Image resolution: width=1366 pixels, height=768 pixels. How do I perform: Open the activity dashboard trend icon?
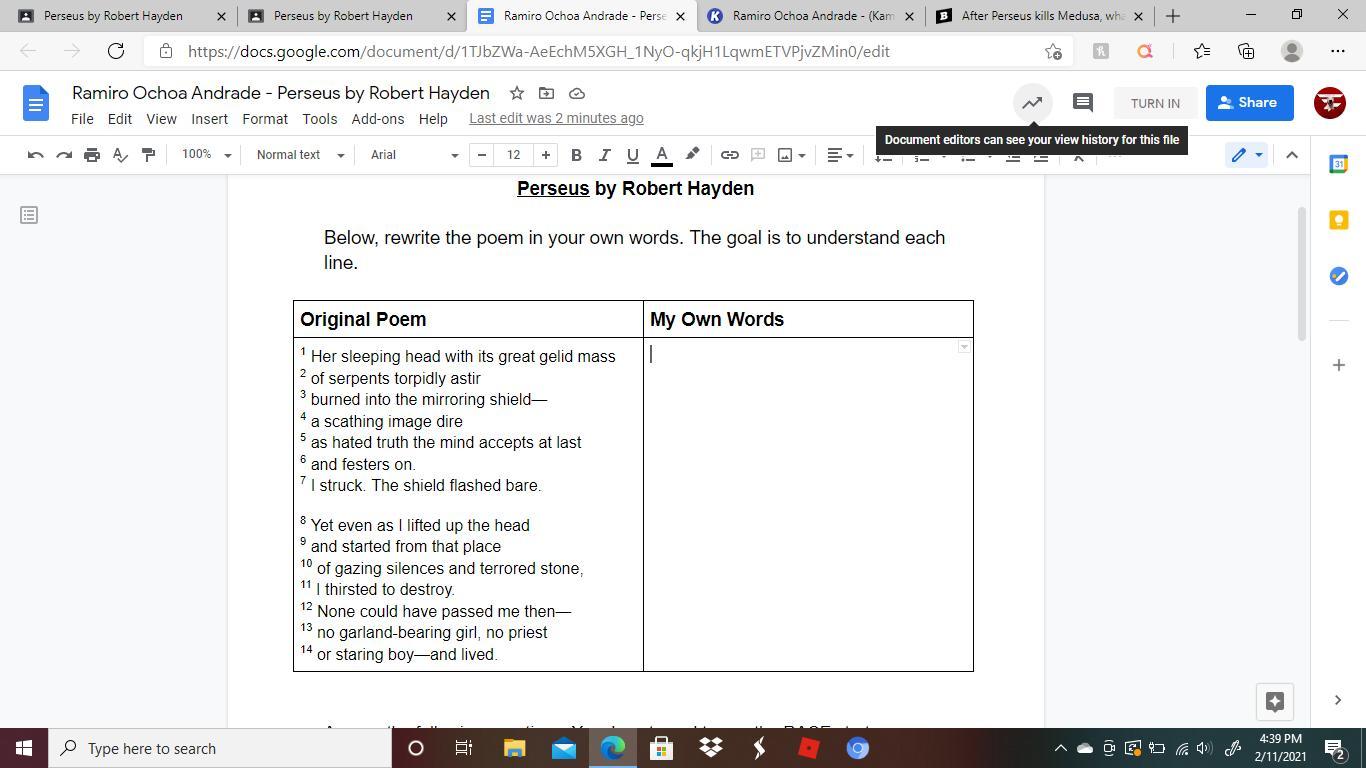(1032, 103)
